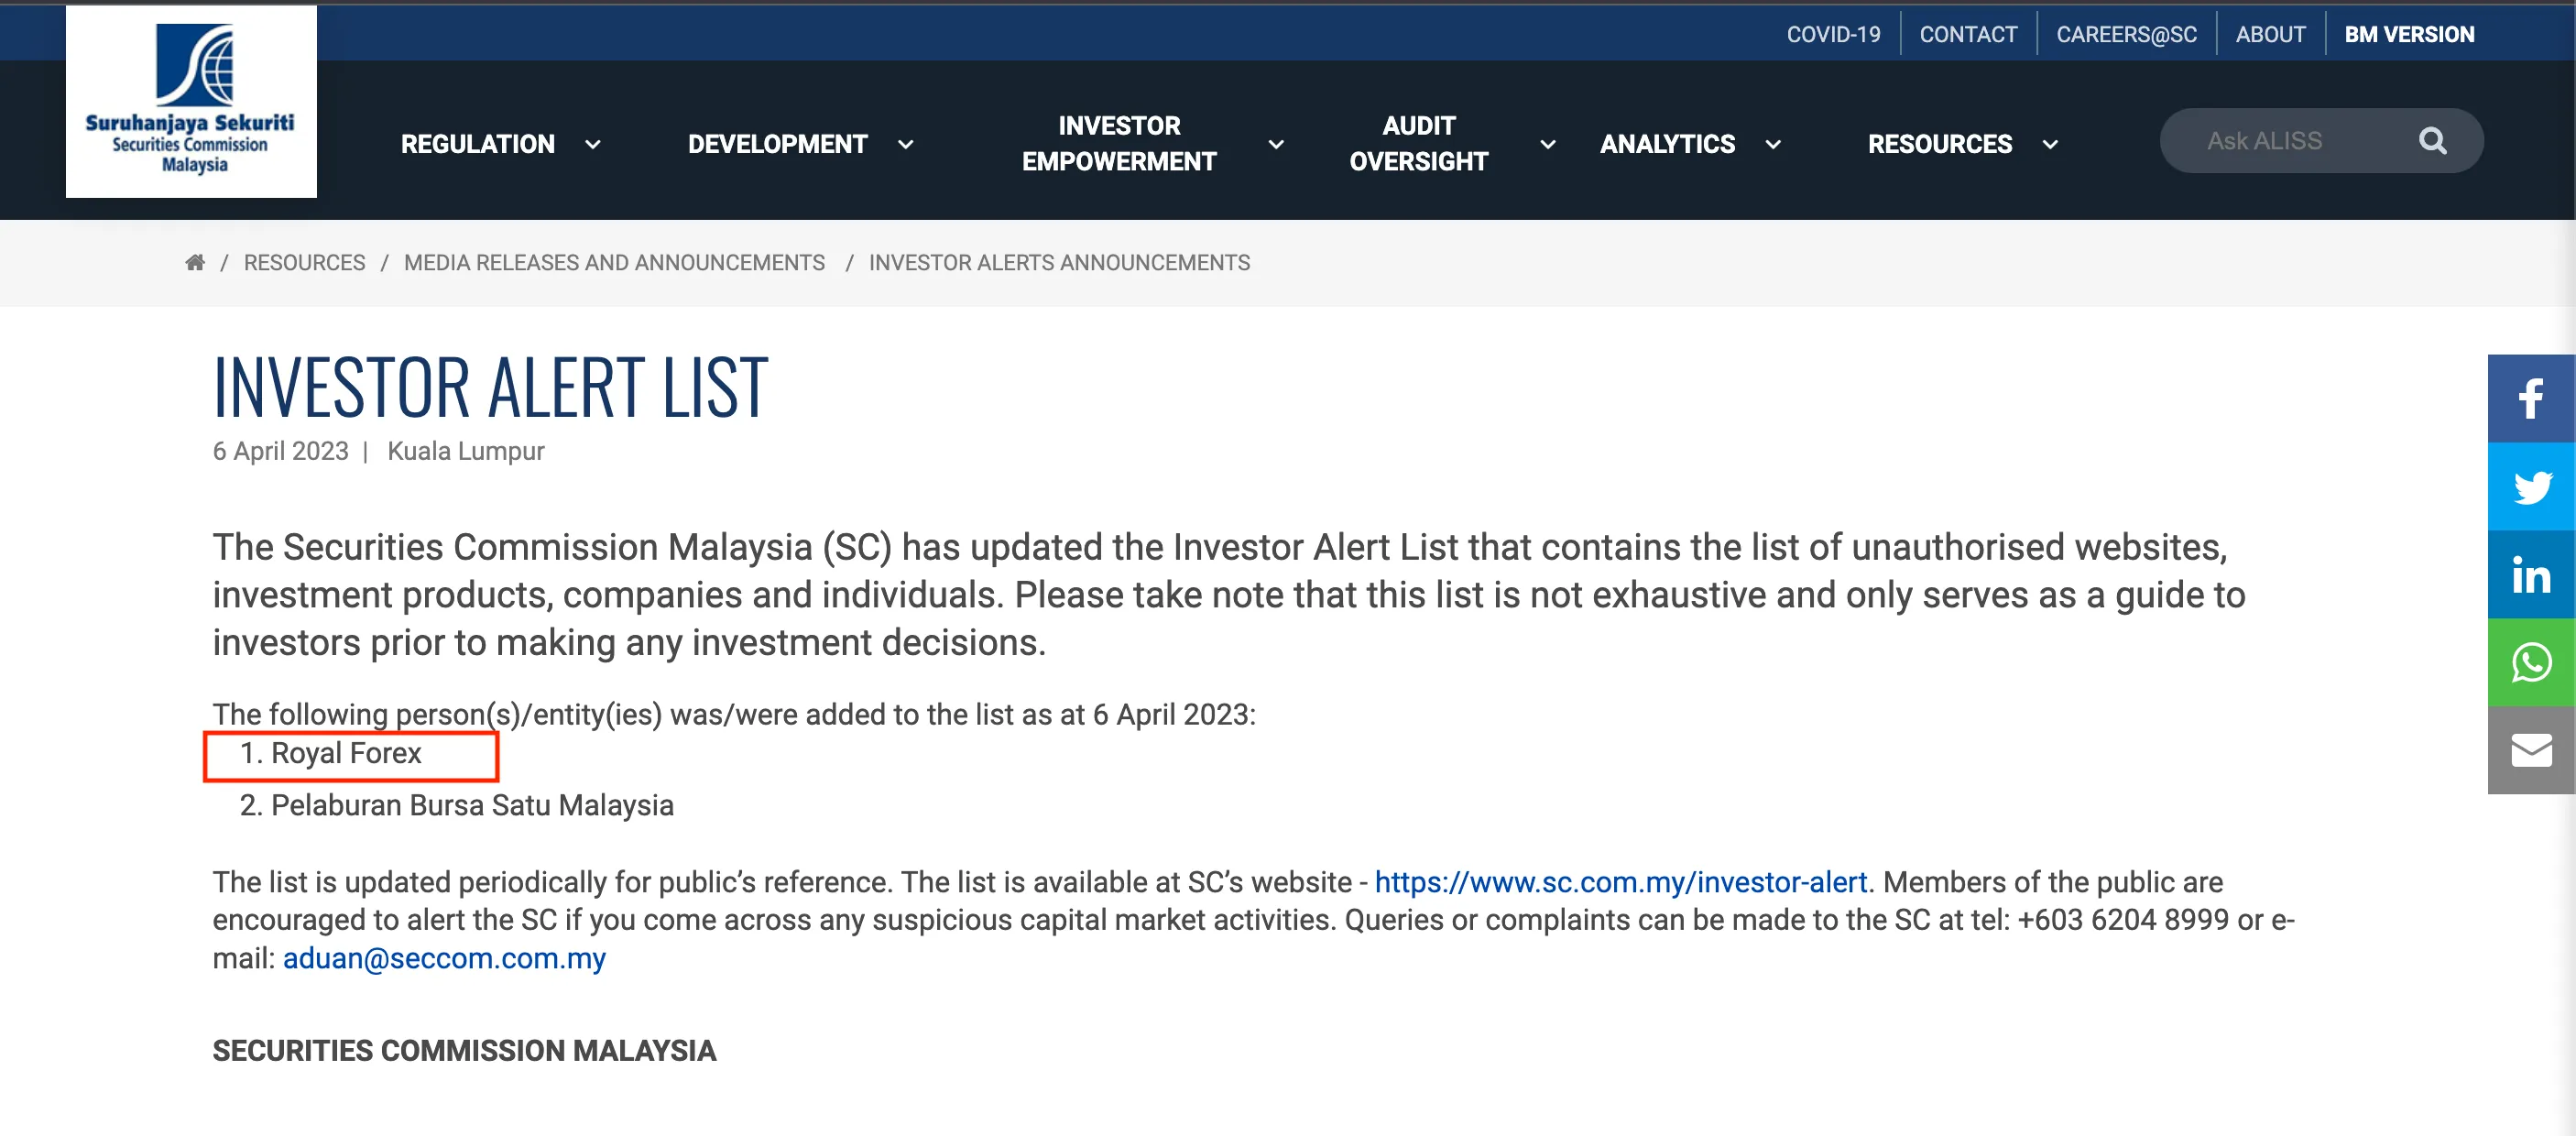Open Media Releases and Announcements breadcrumb
Viewport: 2576px width, 1136px height.
pyautogui.click(x=614, y=262)
